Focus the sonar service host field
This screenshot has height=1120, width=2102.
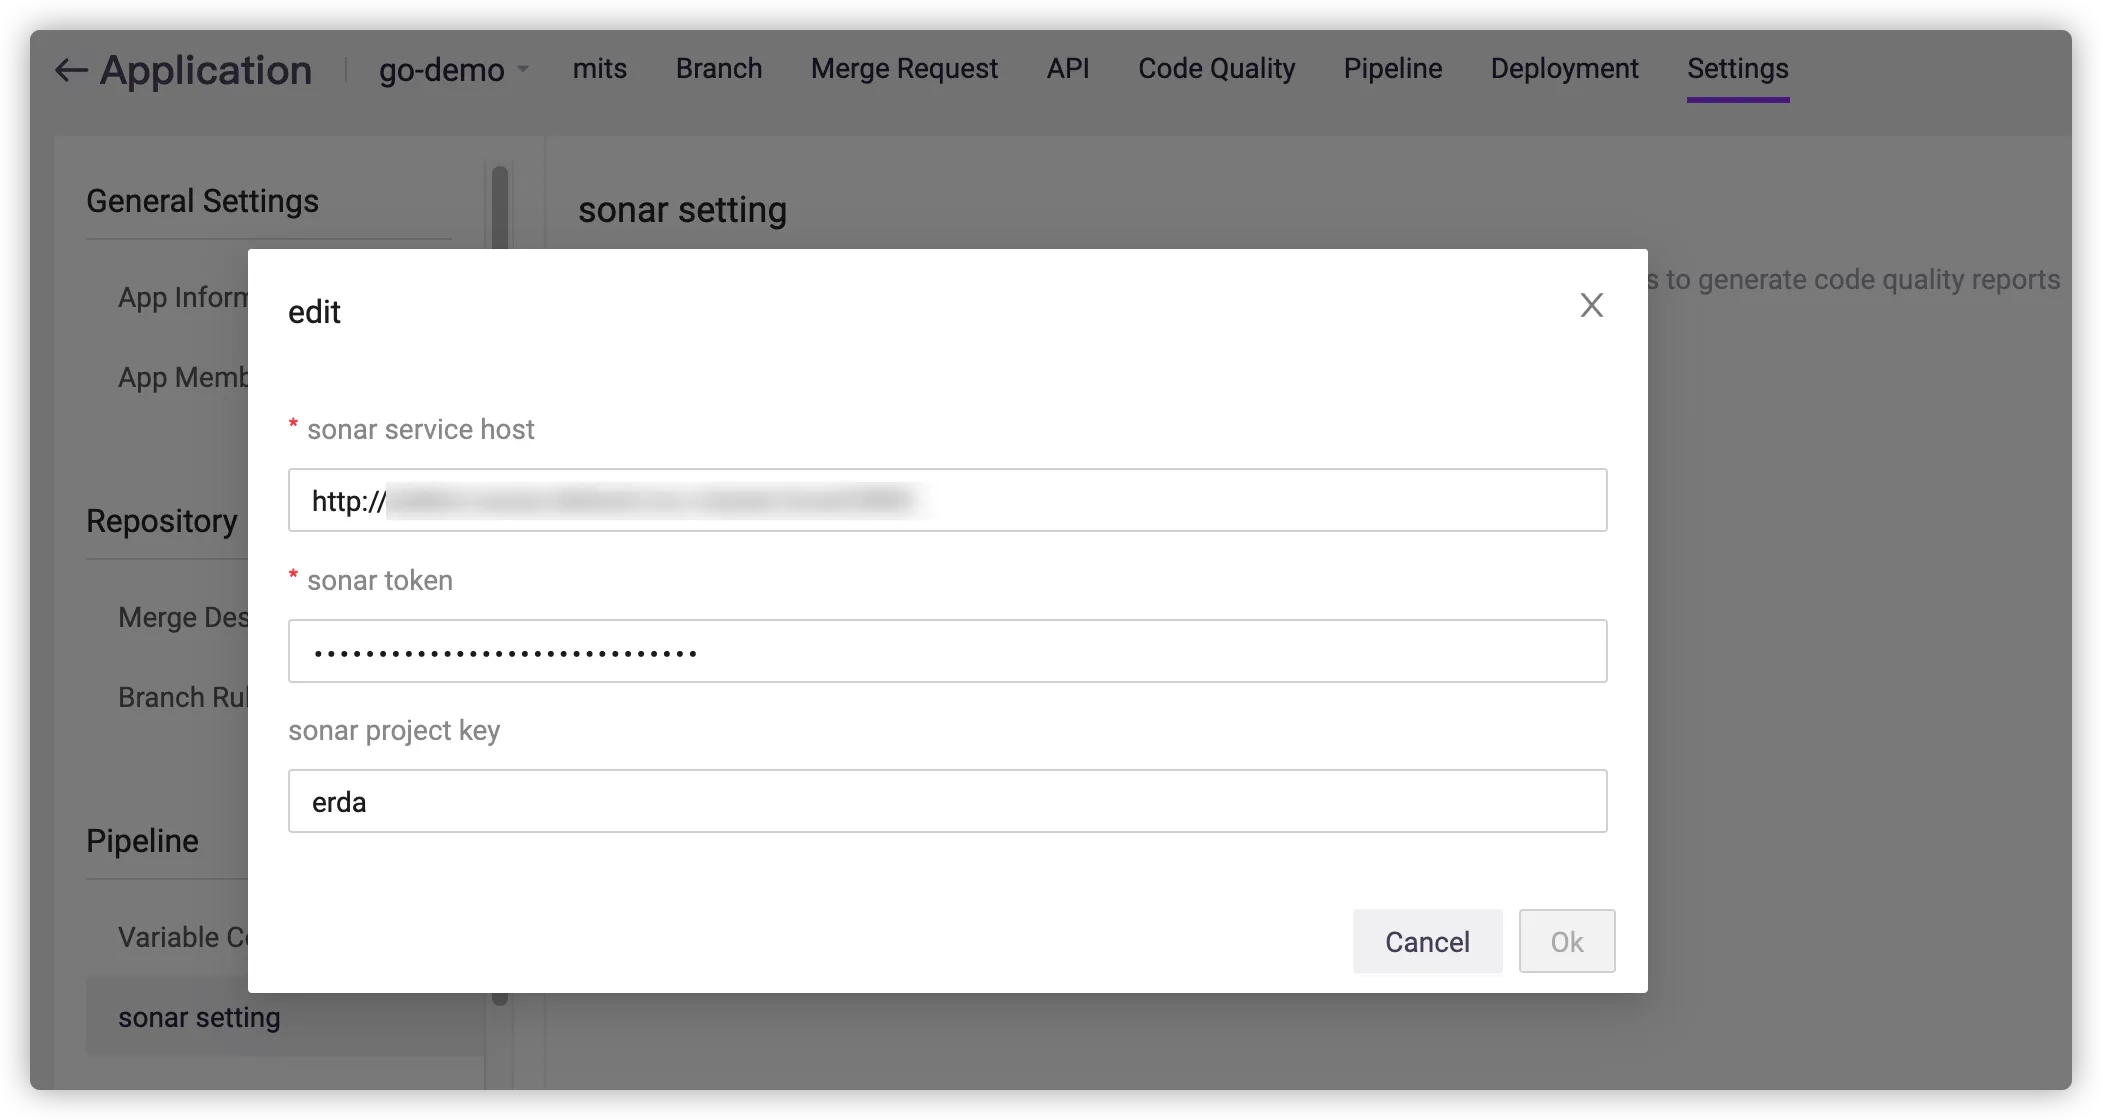947,500
